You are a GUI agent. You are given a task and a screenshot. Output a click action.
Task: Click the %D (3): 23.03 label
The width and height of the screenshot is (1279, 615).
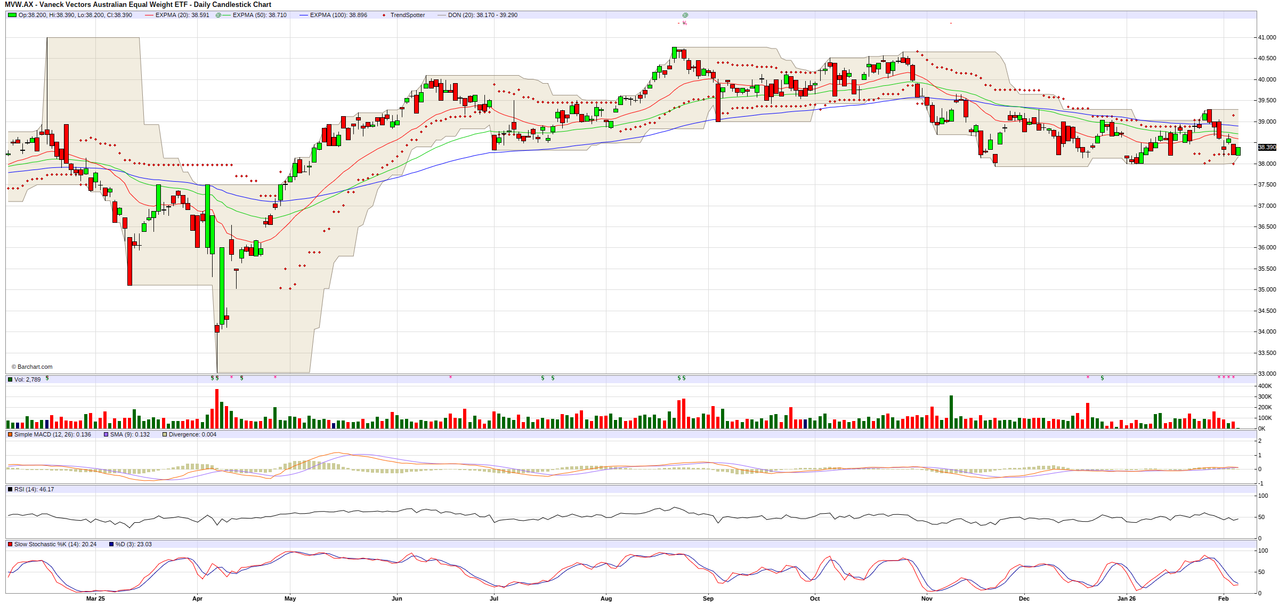tap(136, 544)
